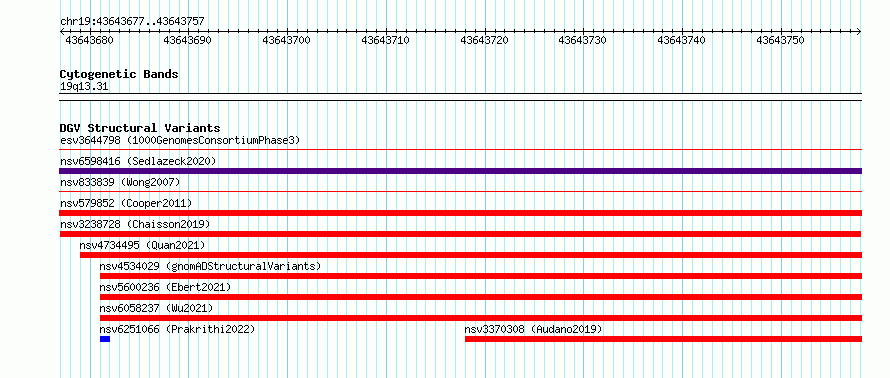This screenshot has height=378, width=890.
Task: Click ruler position 43643680
Action: [90, 40]
